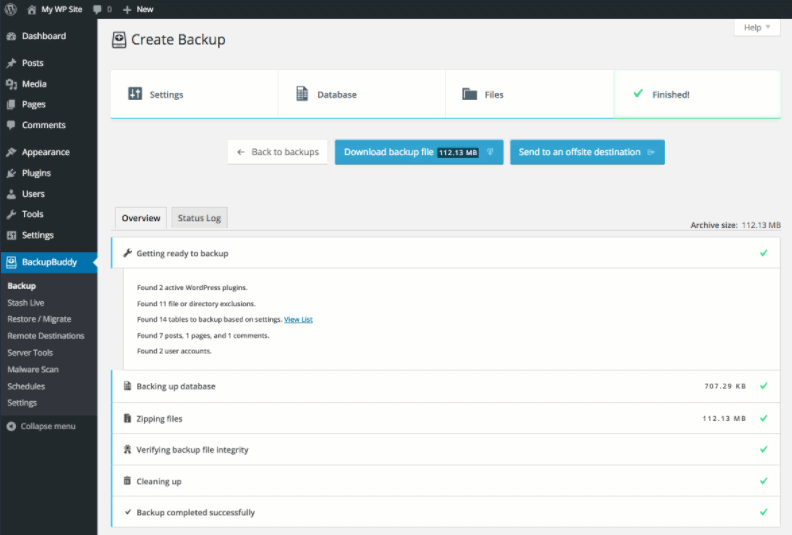Click 'Found 2 active WordPress plugins.' text
Screen dimensions: 792x535
(x=192, y=287)
